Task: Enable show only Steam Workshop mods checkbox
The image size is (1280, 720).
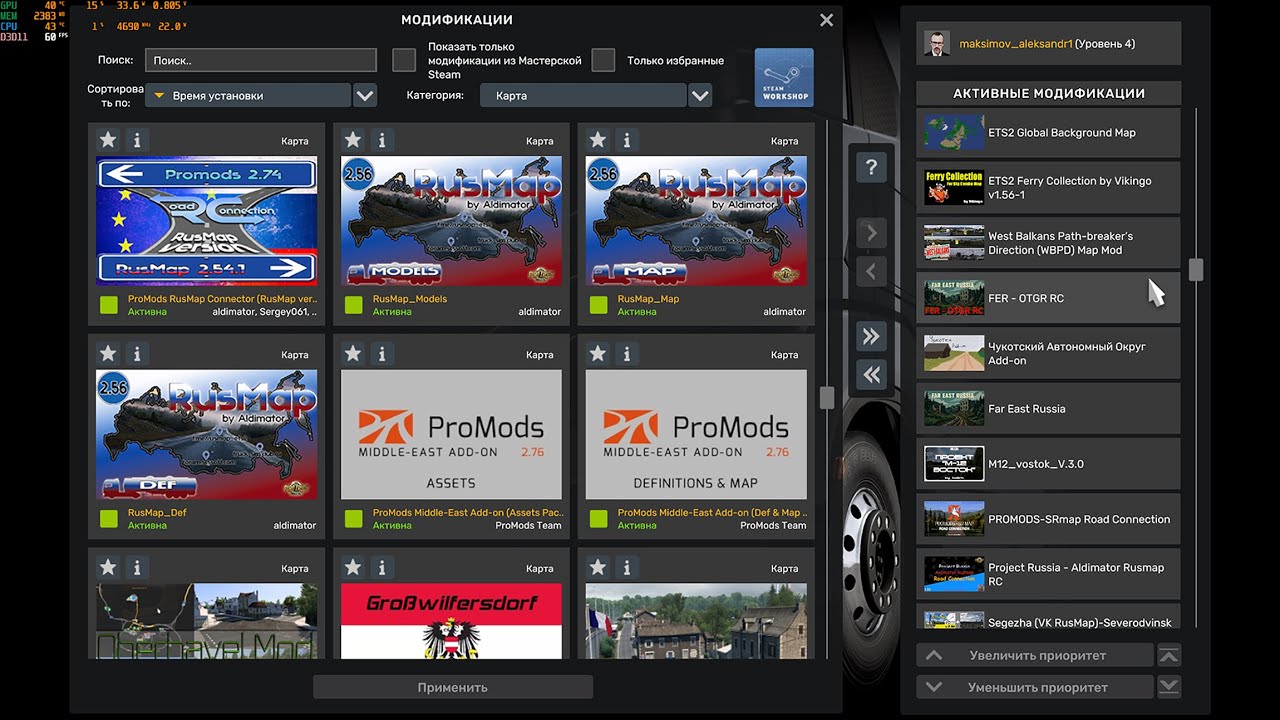Action: point(404,60)
